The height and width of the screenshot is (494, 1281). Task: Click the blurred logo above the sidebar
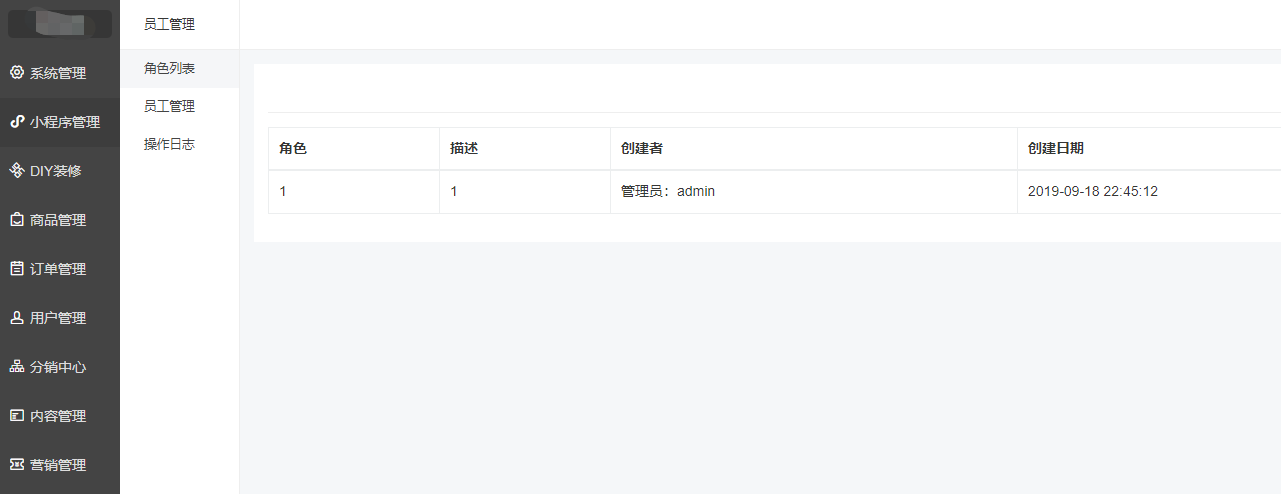(x=60, y=22)
